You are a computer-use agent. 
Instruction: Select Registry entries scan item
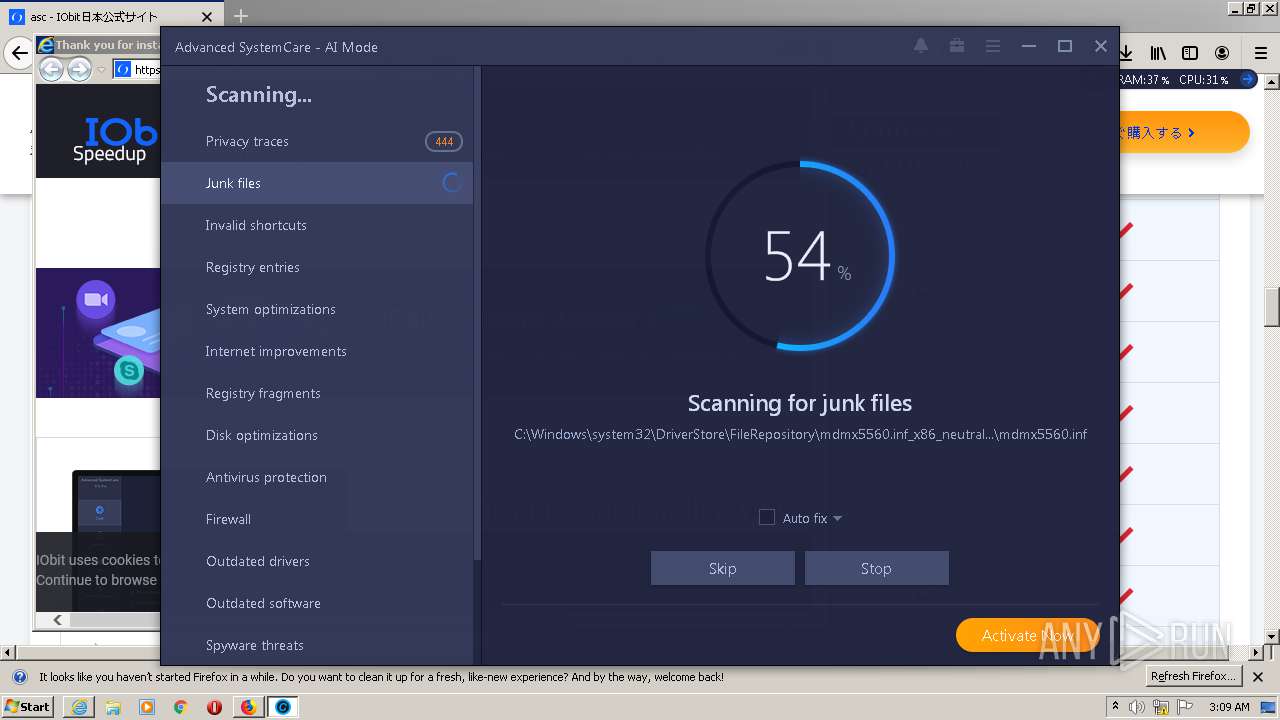[316, 267]
